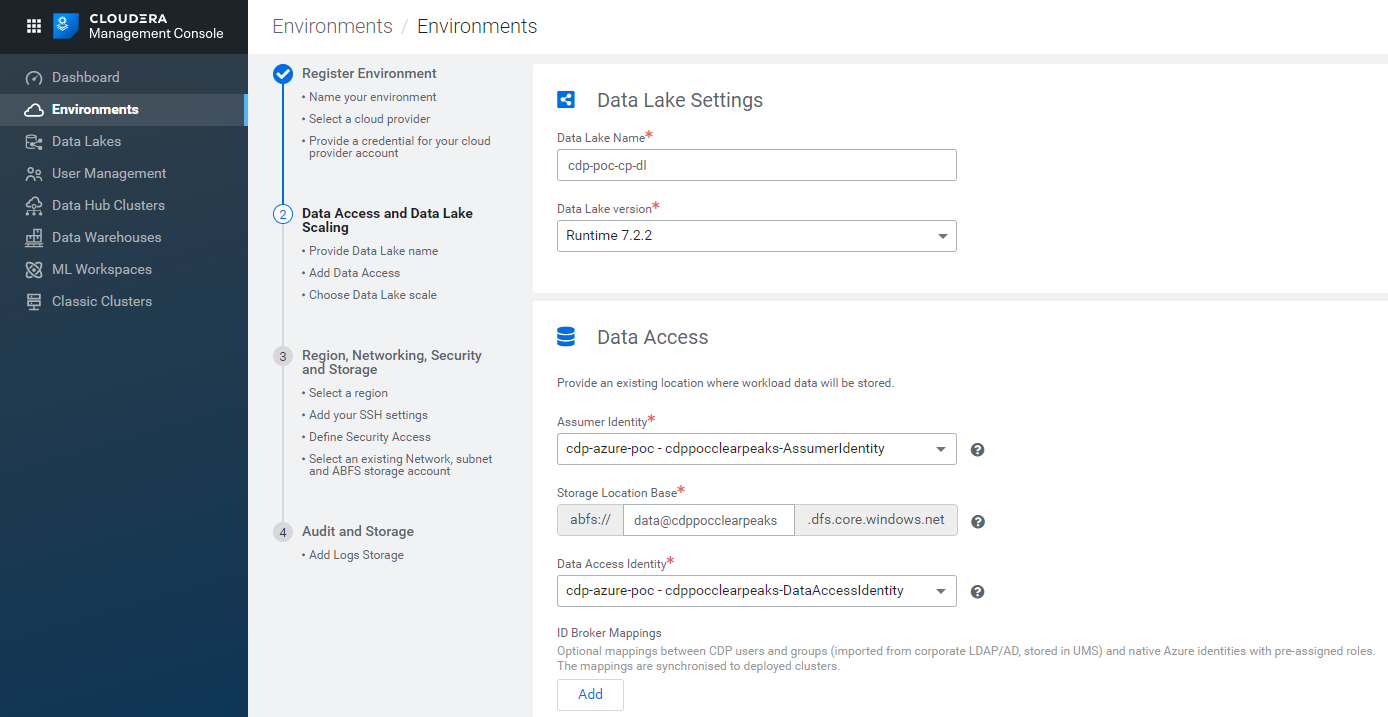Select Environments in the sidebar
Screen dimensions: 1388x717
[124, 110]
